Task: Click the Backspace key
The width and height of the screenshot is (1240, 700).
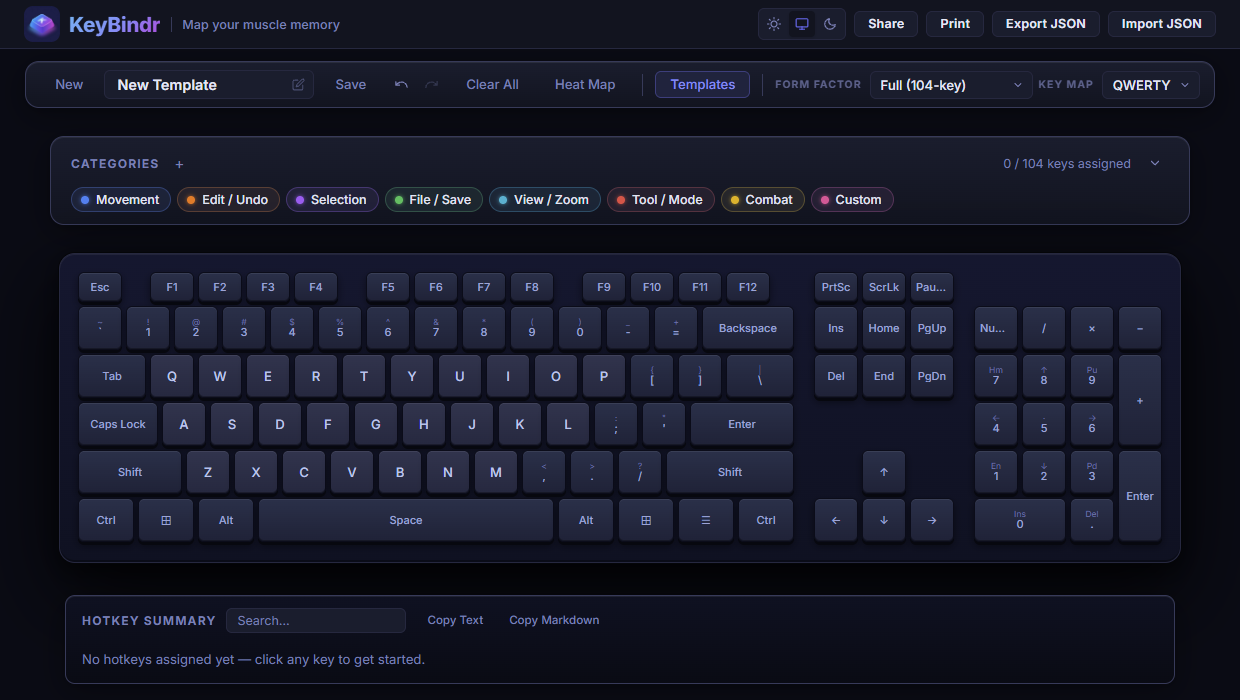Action: (x=748, y=328)
